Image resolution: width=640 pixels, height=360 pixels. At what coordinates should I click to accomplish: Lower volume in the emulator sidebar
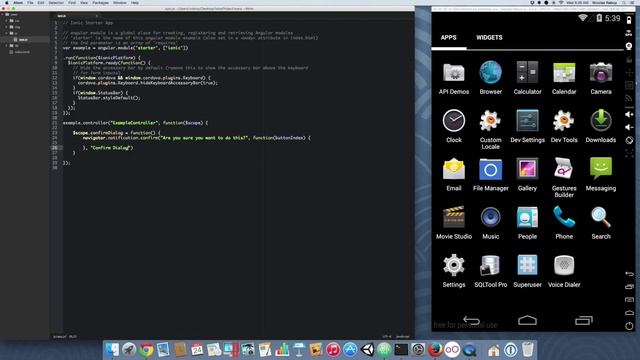click(x=629, y=127)
